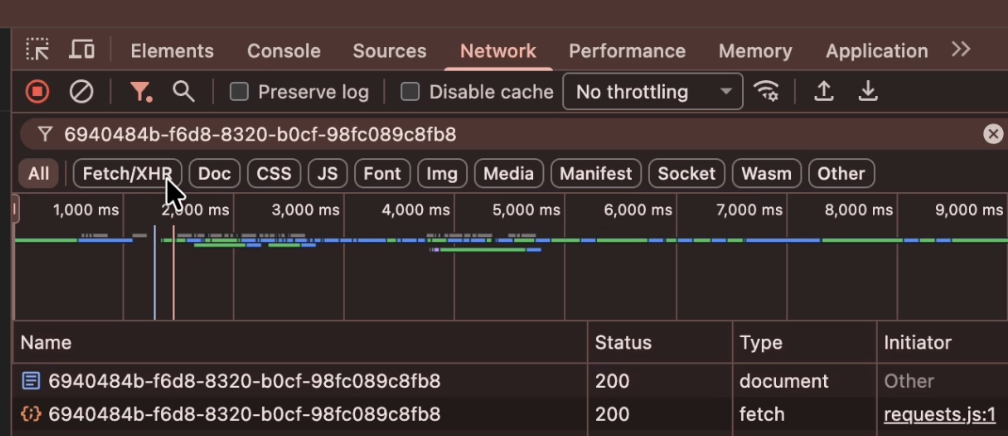Filter requests by Fetch/XHR

[127, 173]
